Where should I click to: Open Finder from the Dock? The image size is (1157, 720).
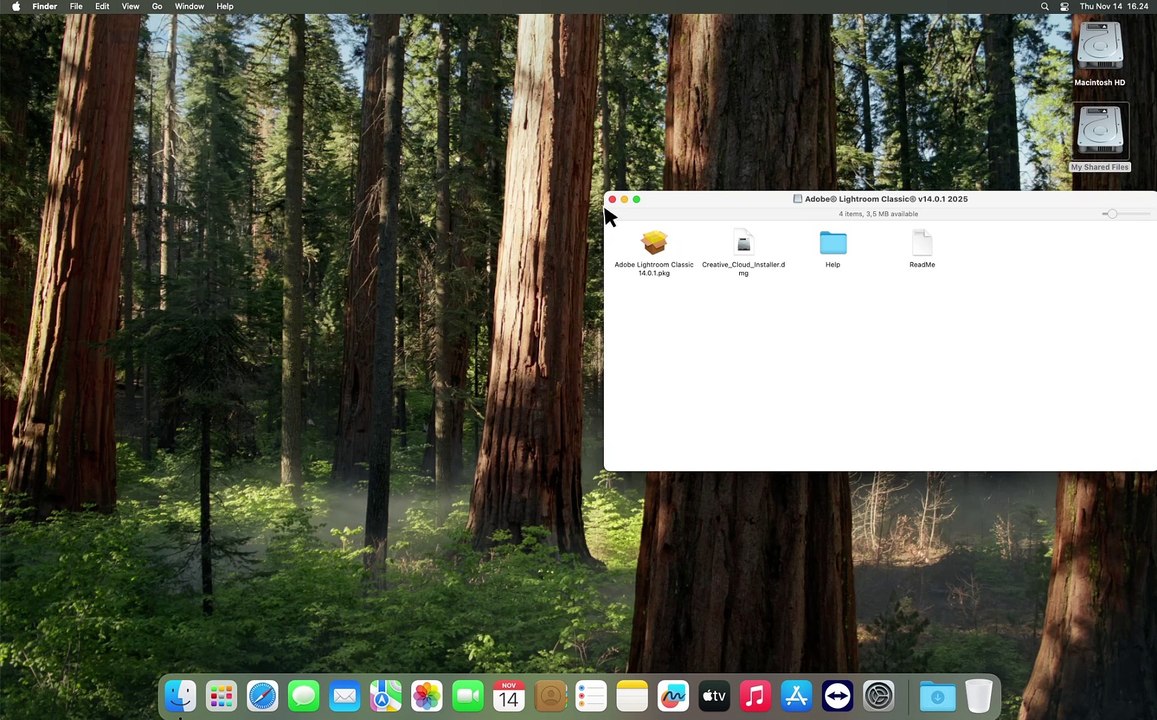pyautogui.click(x=181, y=696)
